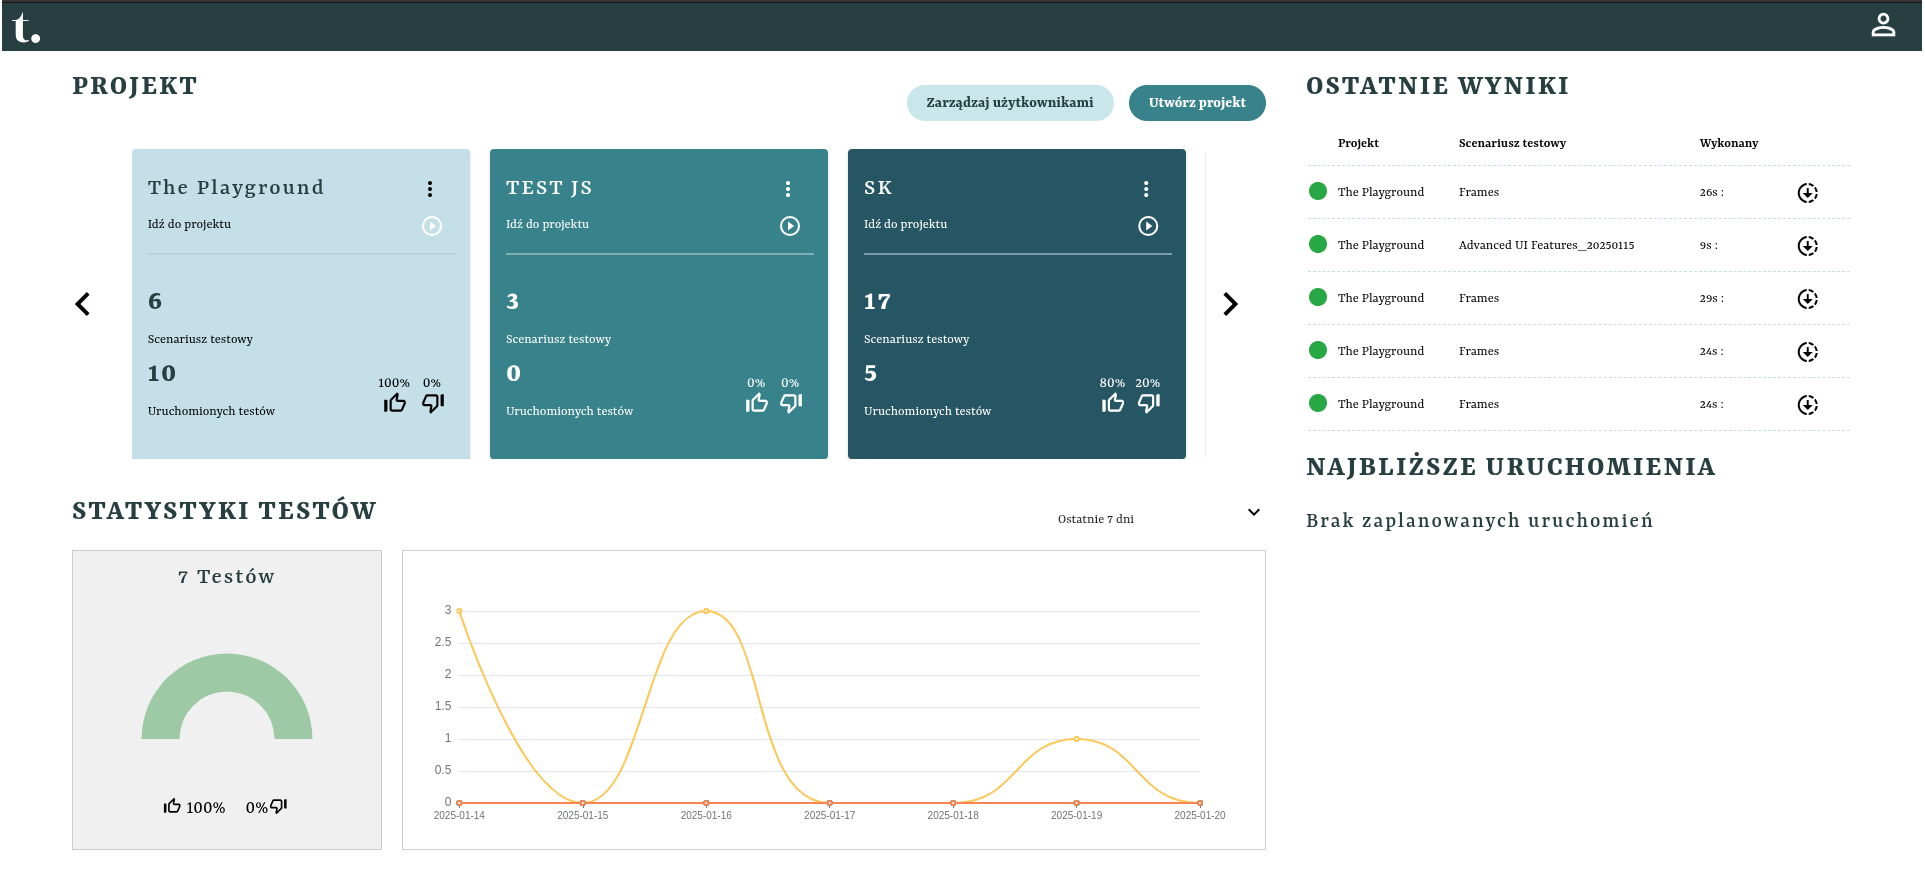Click the Utwórz projekt button
Image resolution: width=1925 pixels, height=871 pixels.
[x=1196, y=103]
